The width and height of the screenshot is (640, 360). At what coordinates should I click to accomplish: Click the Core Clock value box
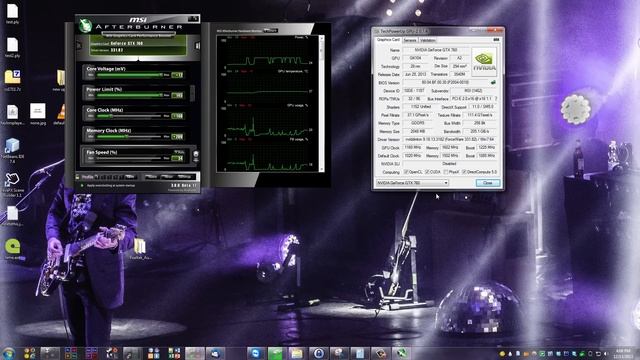coord(178,116)
